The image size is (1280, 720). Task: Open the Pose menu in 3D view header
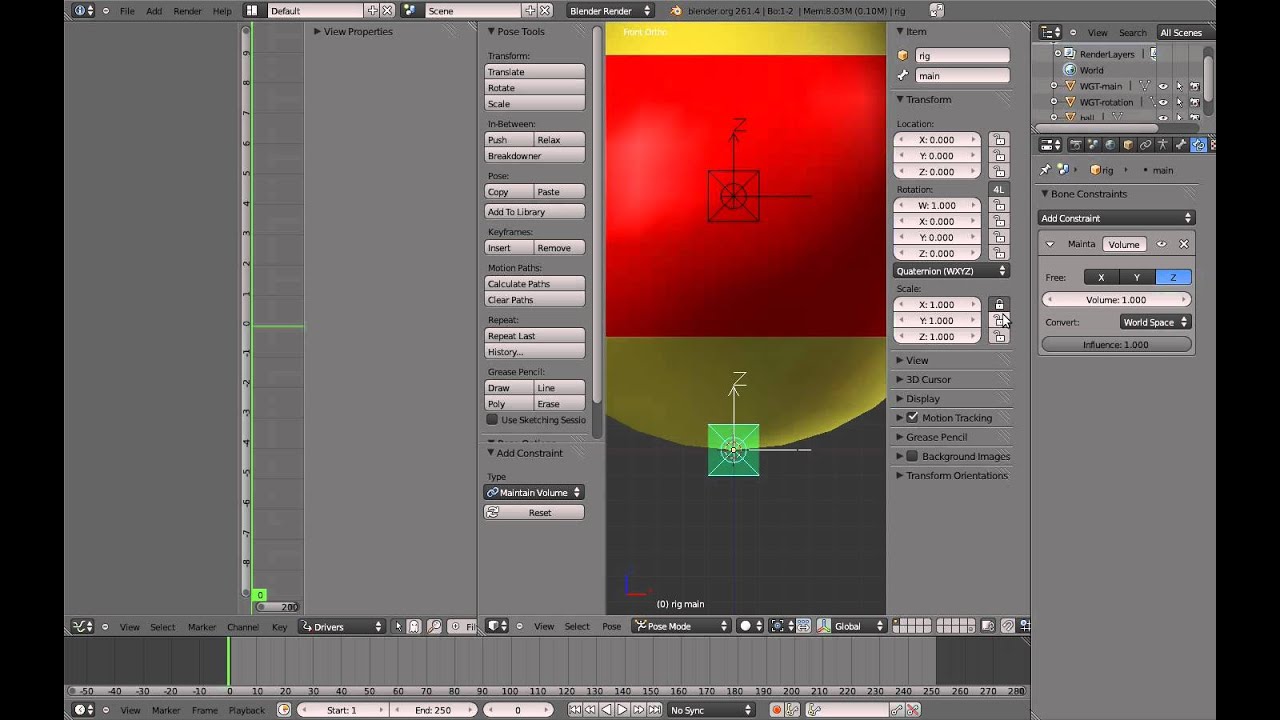point(611,626)
